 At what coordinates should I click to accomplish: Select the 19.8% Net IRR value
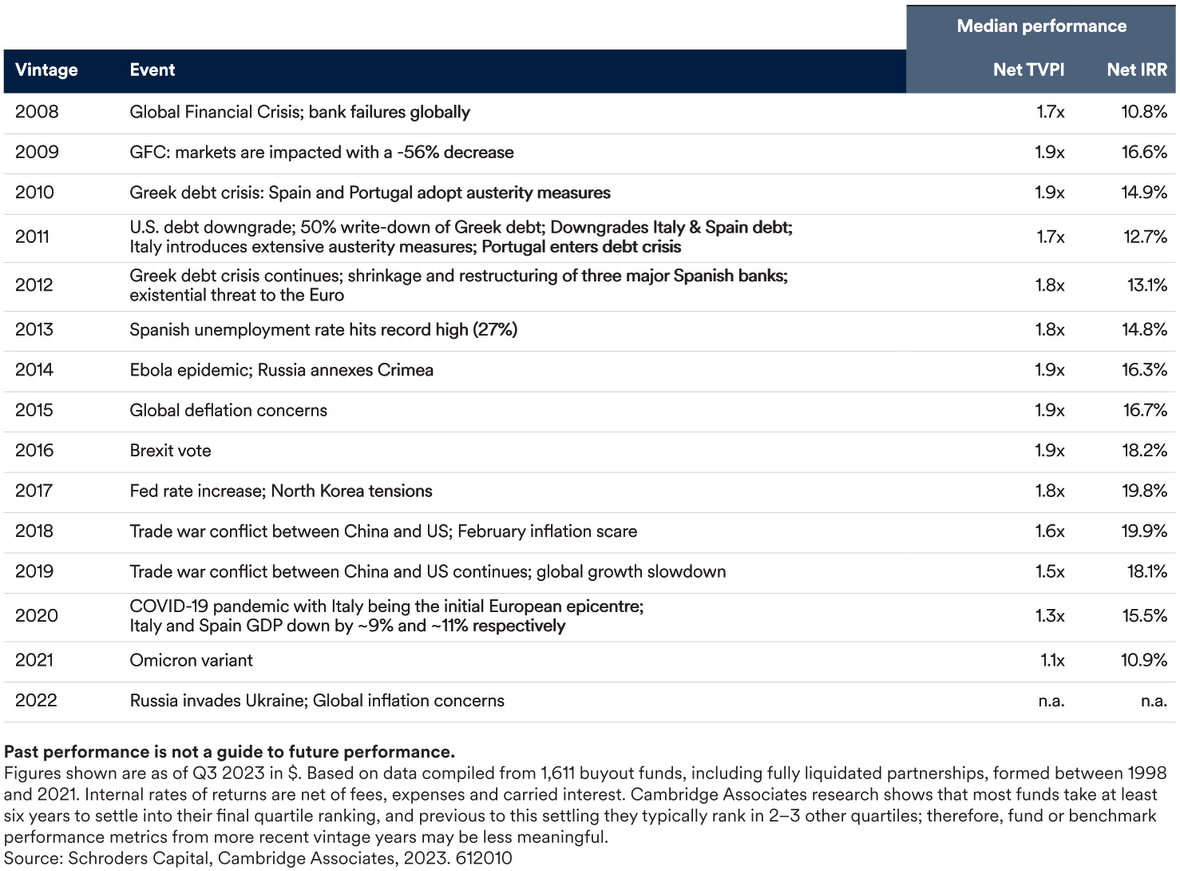(1143, 491)
